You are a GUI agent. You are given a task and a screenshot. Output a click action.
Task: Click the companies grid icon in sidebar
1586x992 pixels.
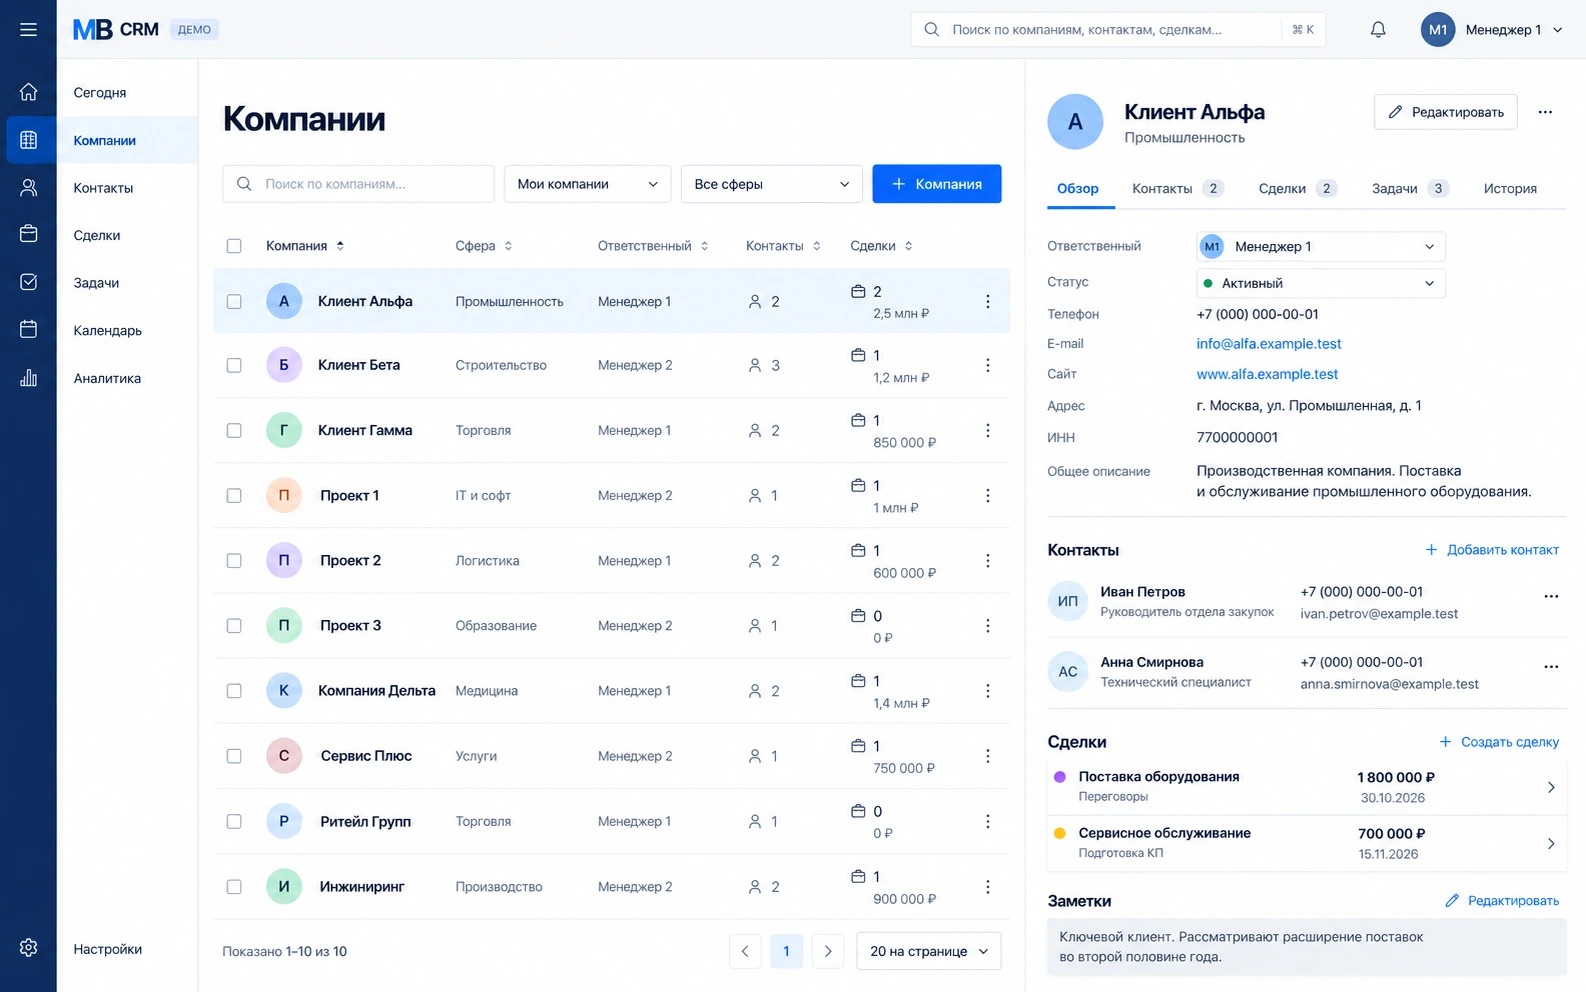(28, 140)
